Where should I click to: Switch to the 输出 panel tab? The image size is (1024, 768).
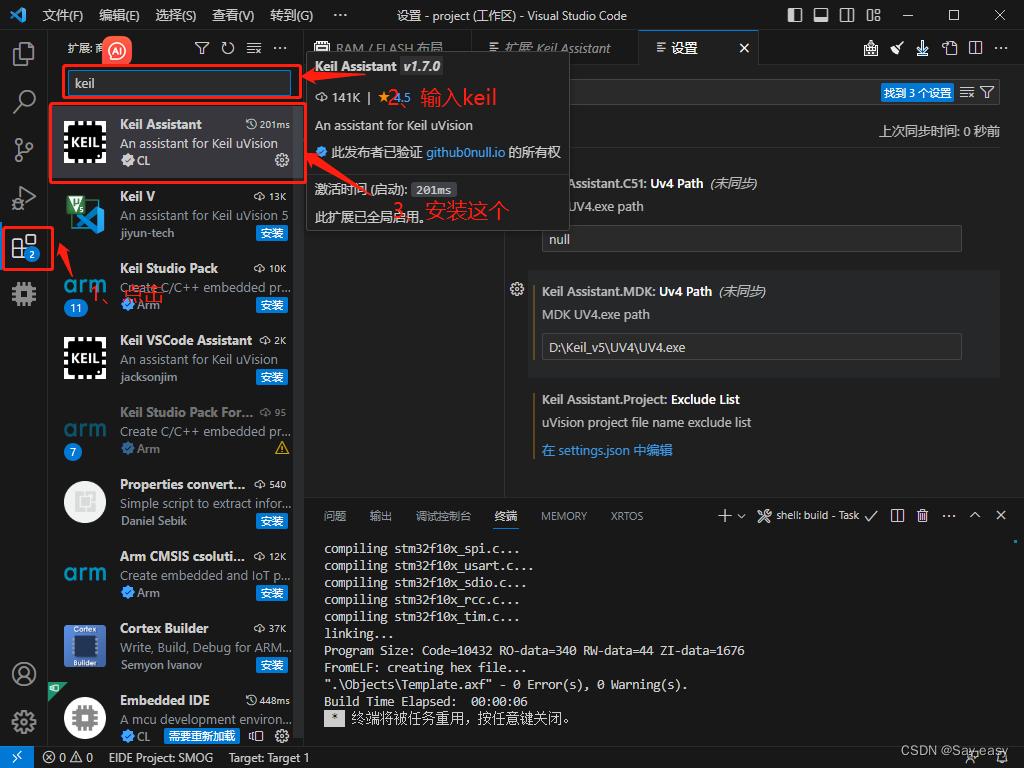pos(381,516)
